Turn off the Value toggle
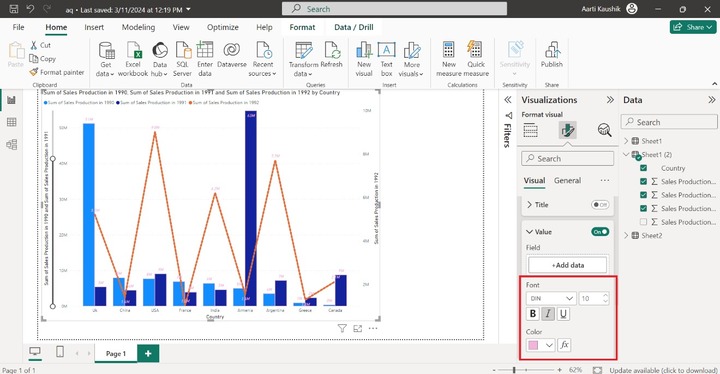Screen dimensions: 720x374 tap(600, 232)
